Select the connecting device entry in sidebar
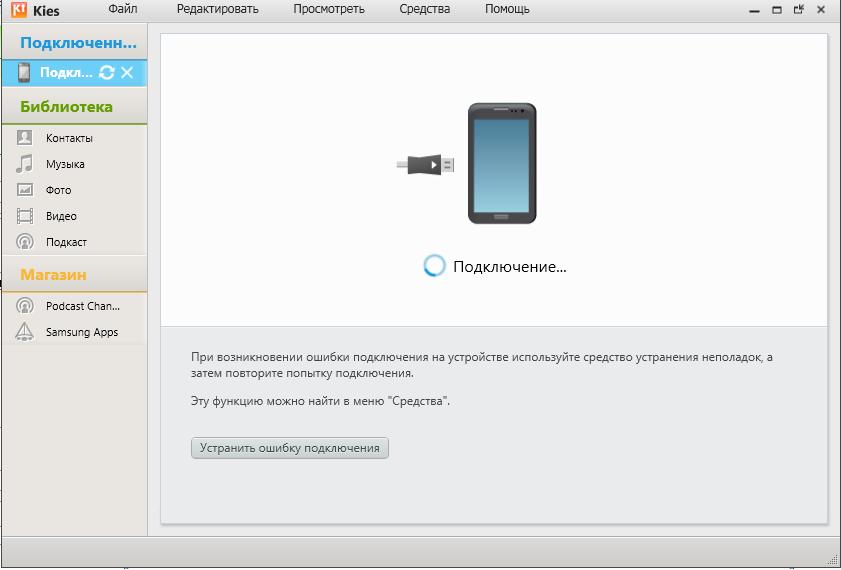Screen dimensions: 841x570 click(x=74, y=73)
